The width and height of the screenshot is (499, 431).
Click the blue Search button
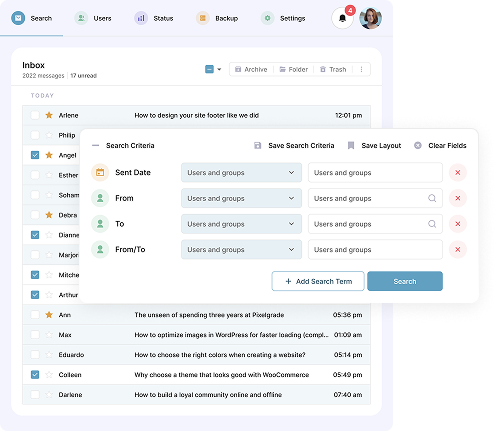tap(405, 281)
